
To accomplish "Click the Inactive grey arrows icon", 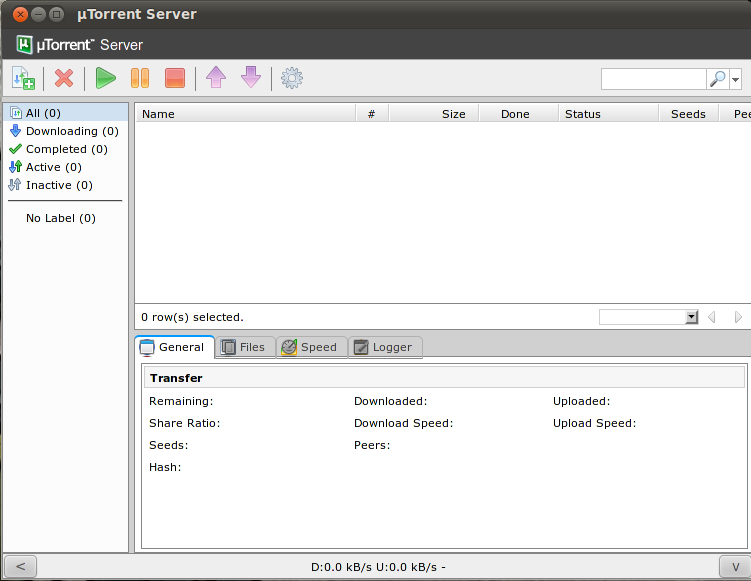I will [15, 184].
